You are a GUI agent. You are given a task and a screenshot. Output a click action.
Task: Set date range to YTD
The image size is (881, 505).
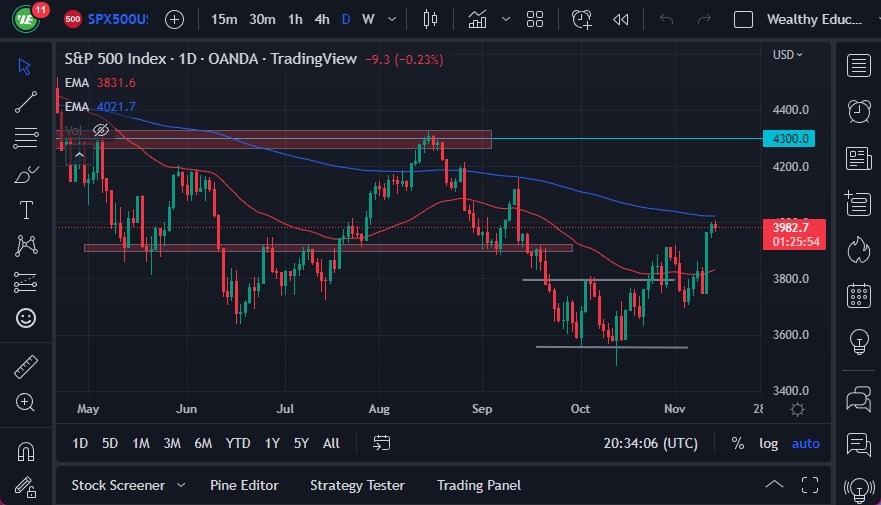238,443
